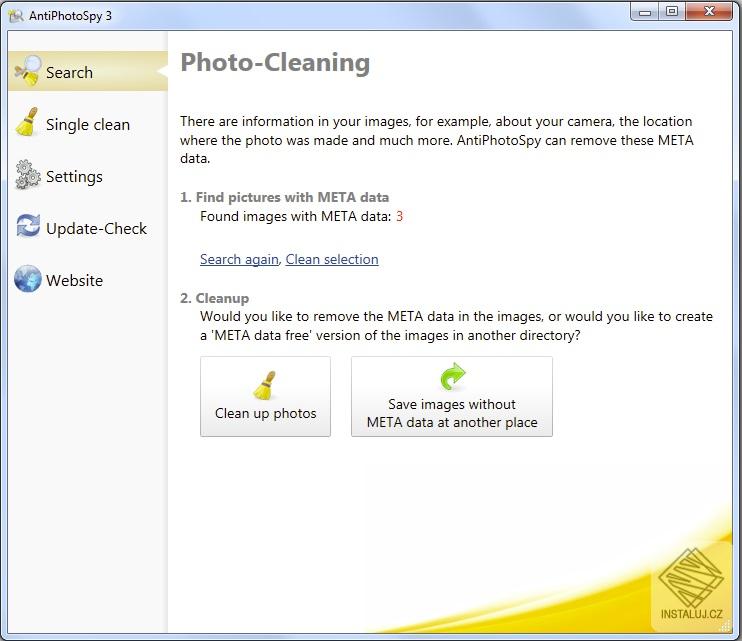Click the Settings gears icon
Screen dimensions: 742x641
pos(27,175)
